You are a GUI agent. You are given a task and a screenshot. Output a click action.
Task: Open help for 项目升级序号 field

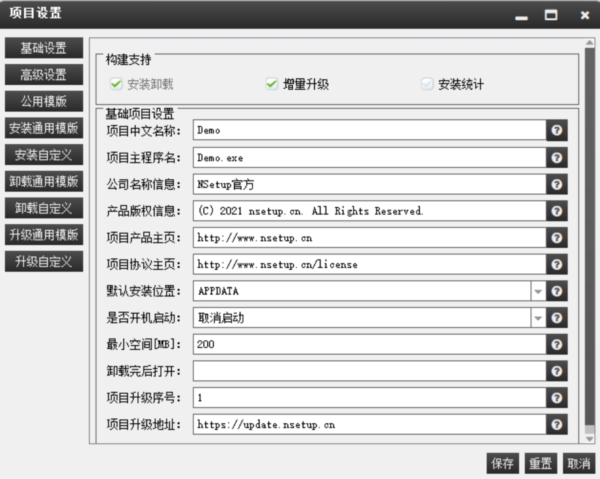(557, 398)
